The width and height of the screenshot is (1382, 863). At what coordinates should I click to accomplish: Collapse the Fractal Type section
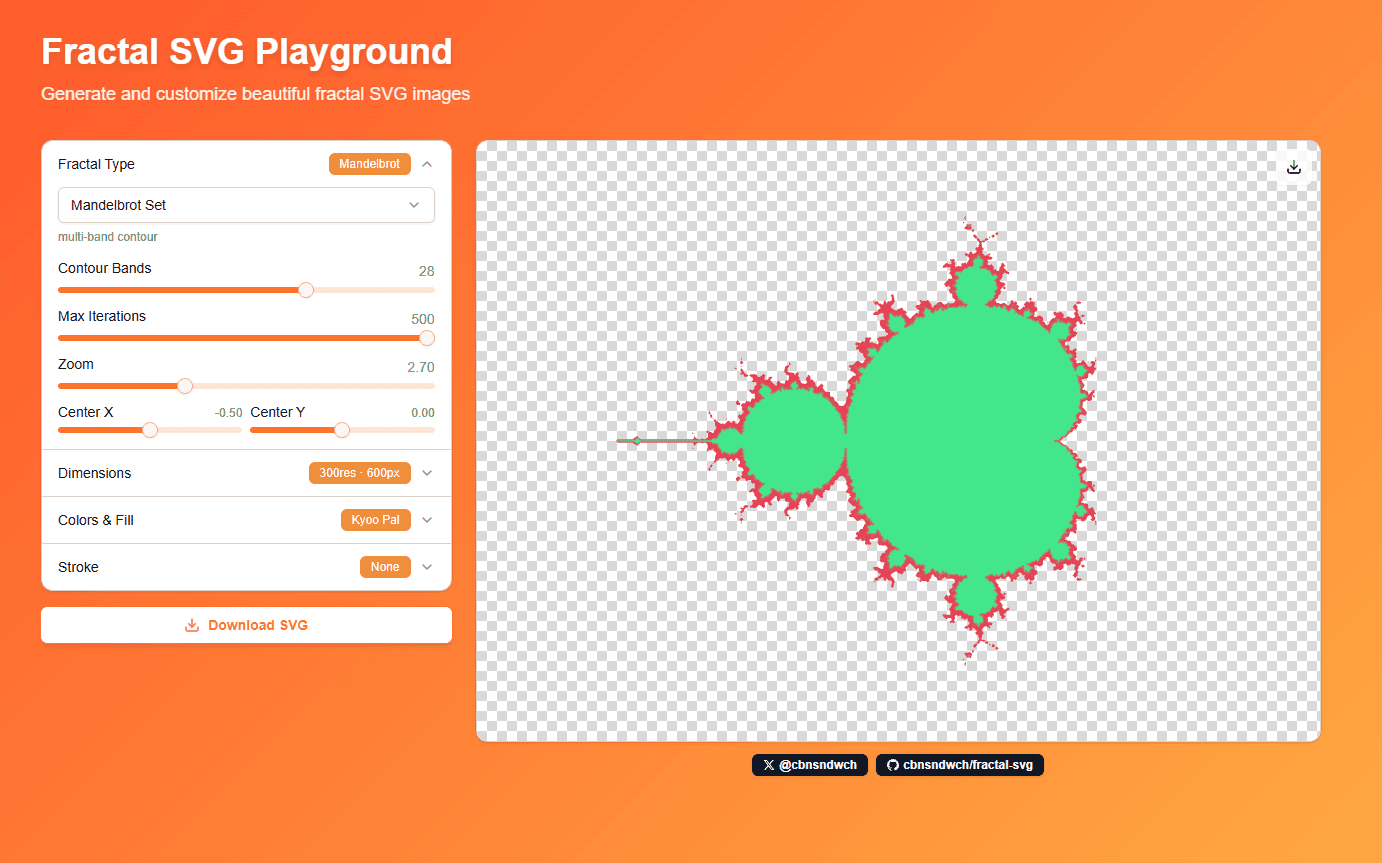point(427,163)
